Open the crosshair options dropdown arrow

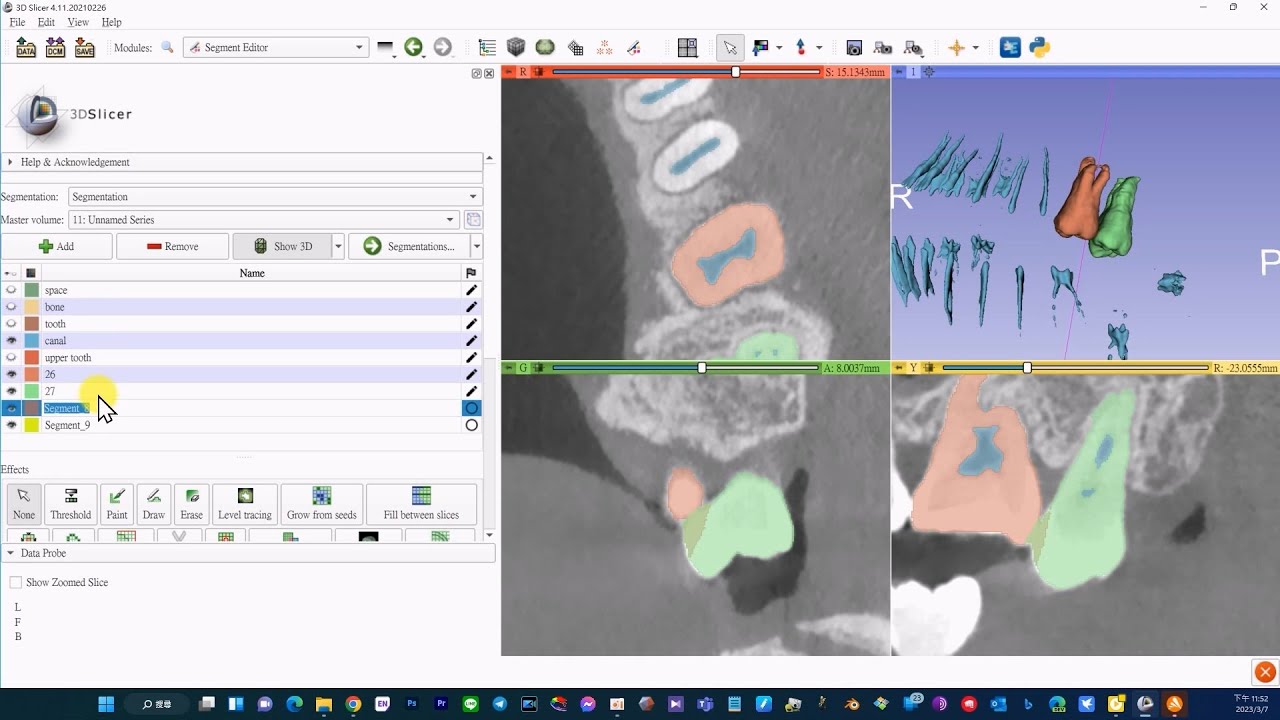[x=975, y=48]
